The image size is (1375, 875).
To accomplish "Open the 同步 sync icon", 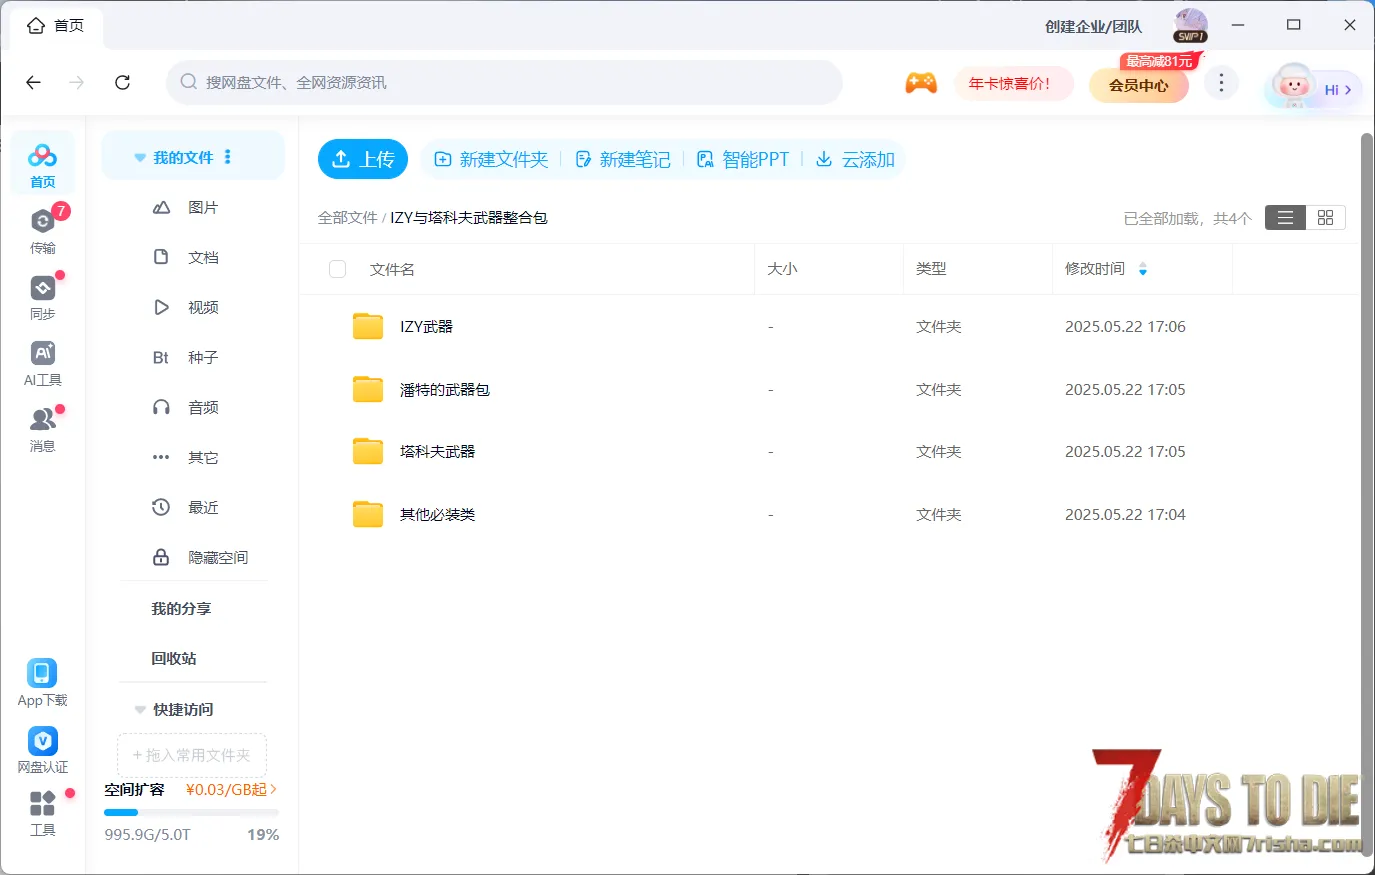I will pyautogui.click(x=42, y=297).
